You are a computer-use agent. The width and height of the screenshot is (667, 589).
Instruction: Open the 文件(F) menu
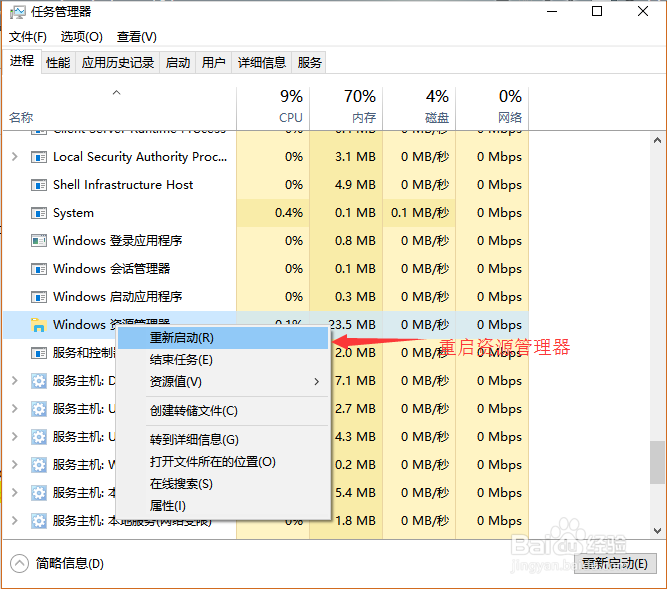click(x=28, y=37)
